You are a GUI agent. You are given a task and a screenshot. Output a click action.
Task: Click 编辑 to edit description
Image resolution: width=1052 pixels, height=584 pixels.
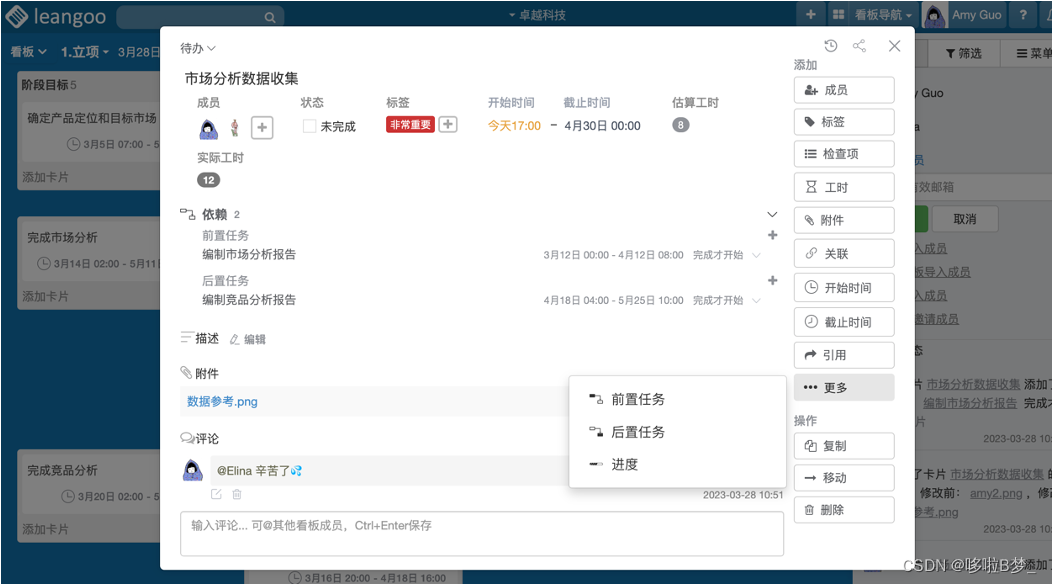248,340
